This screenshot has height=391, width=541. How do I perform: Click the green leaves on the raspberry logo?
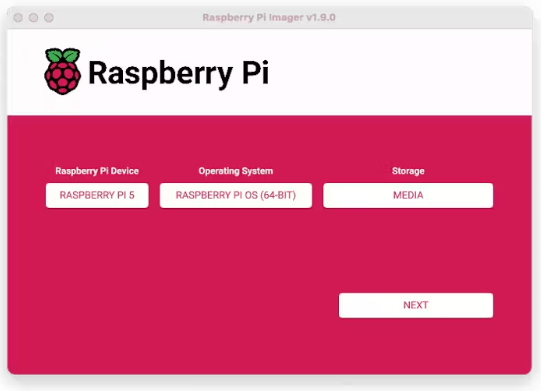(x=63, y=56)
